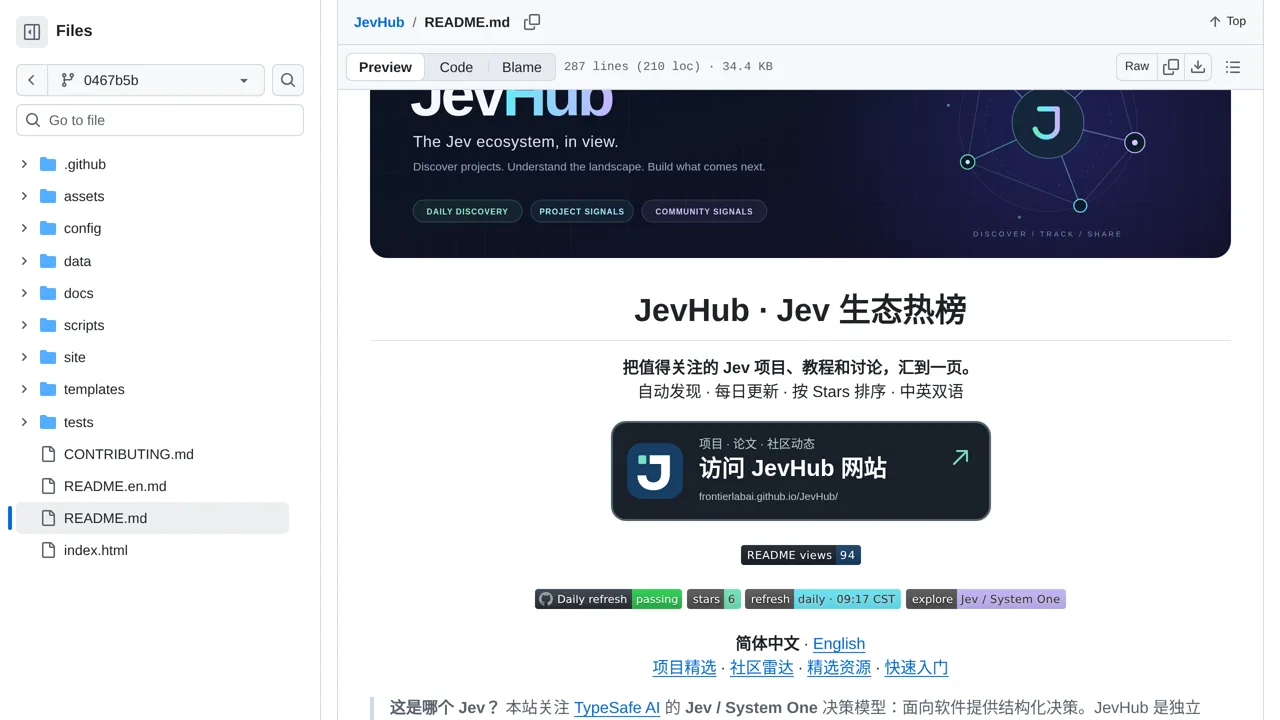The image size is (1280, 720).
Task: Switch to the Blame tab
Action: [522, 67]
